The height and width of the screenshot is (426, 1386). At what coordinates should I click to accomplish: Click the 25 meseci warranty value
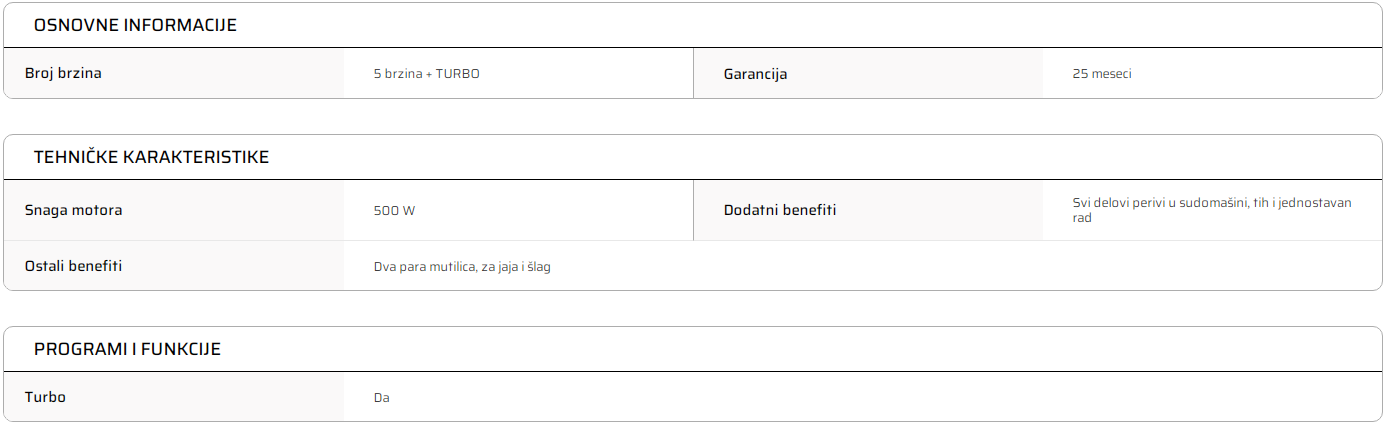1102,74
